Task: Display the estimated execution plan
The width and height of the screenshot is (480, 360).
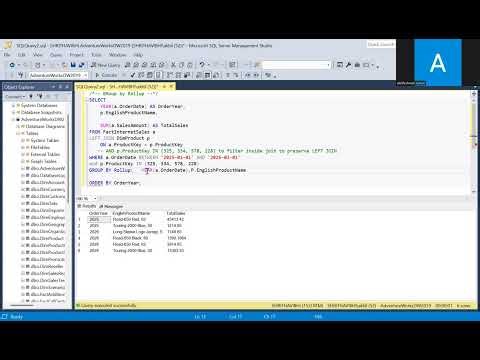Action: pyautogui.click(x=141, y=75)
